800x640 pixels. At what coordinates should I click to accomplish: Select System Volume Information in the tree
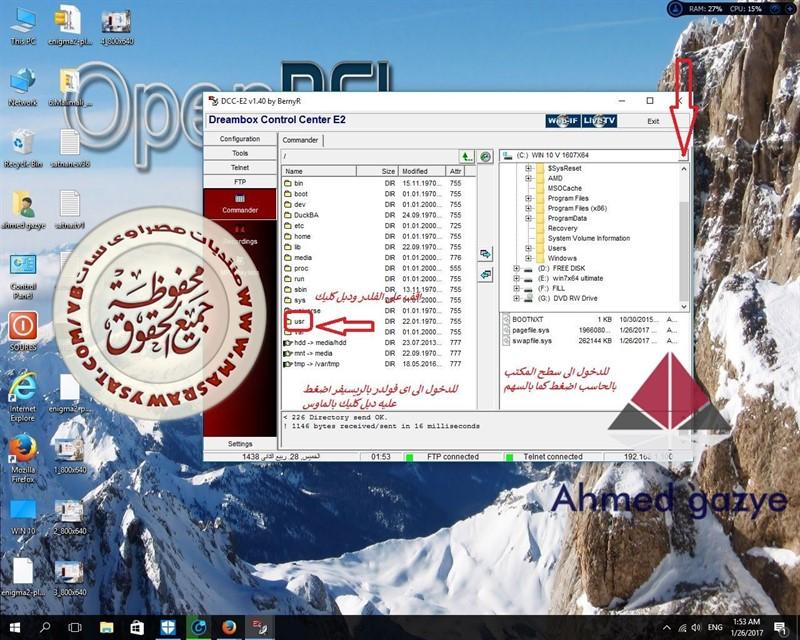click(589, 238)
